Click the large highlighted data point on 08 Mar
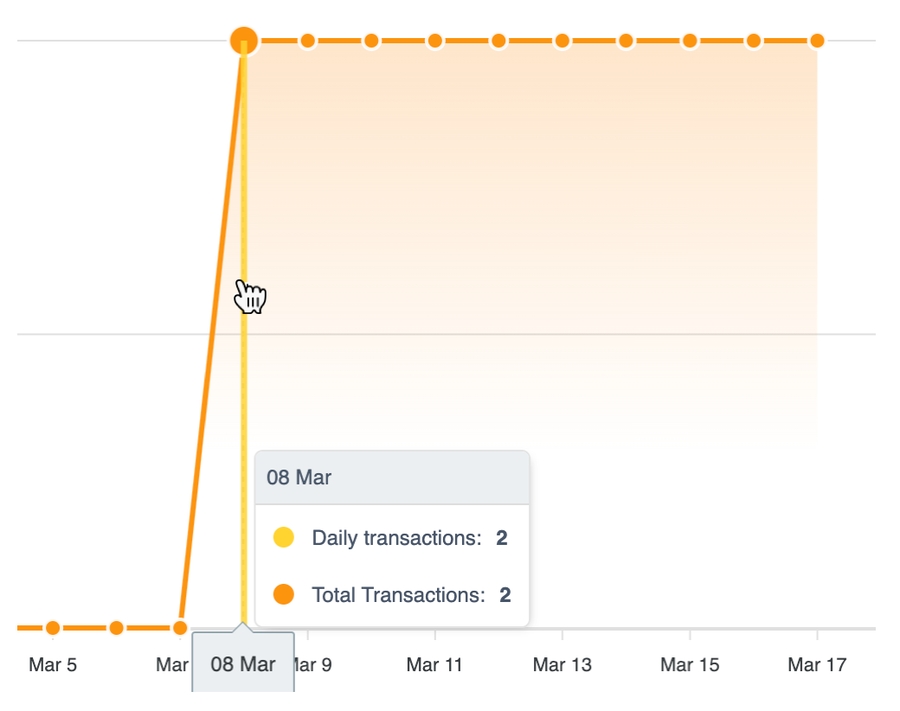The image size is (900, 711). (x=244, y=41)
